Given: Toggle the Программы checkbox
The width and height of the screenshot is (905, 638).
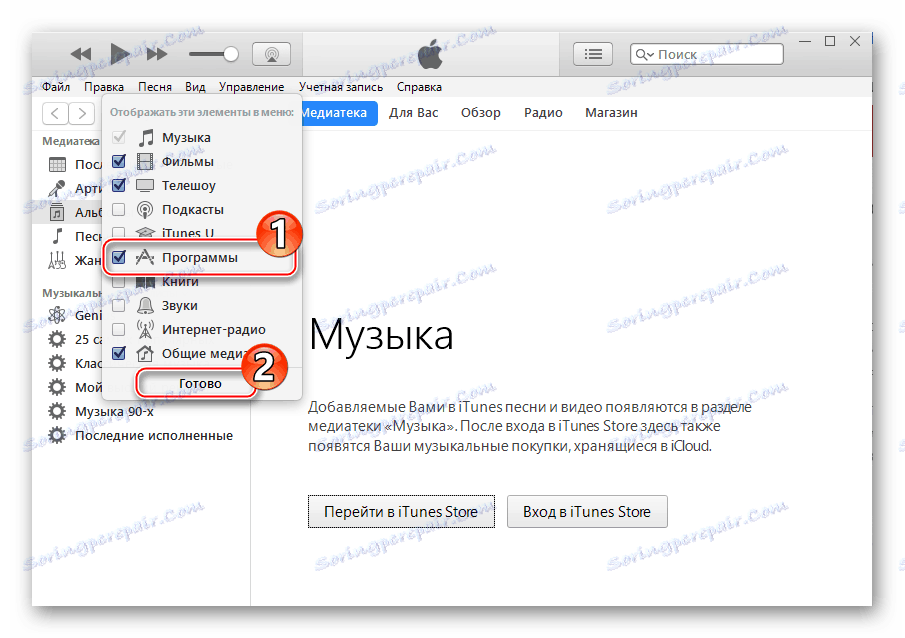Looking at the screenshot, I should coord(118,257).
